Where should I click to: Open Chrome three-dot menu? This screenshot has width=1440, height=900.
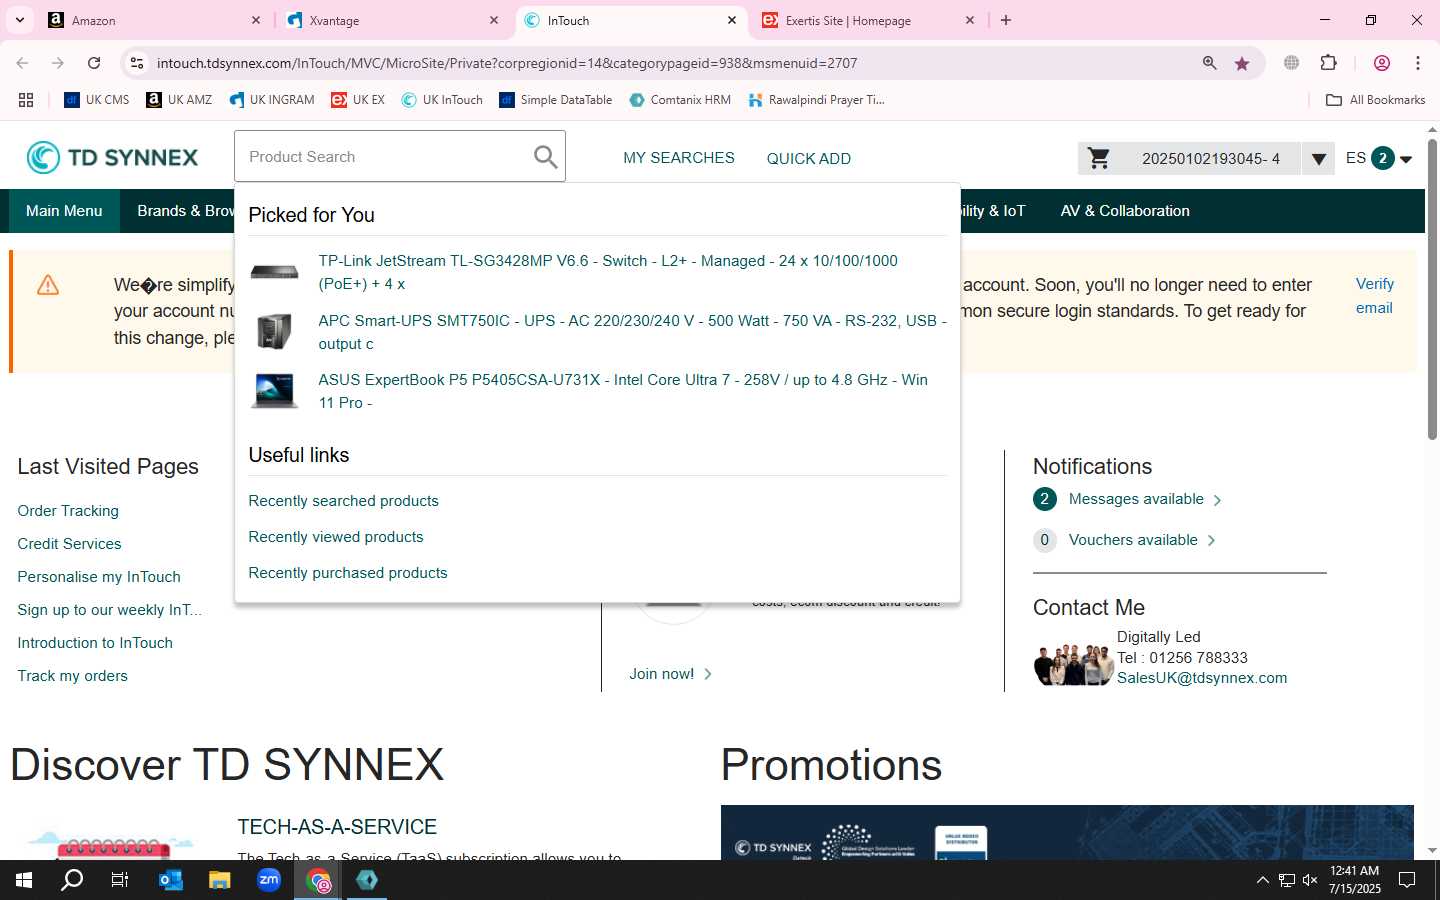tap(1418, 63)
